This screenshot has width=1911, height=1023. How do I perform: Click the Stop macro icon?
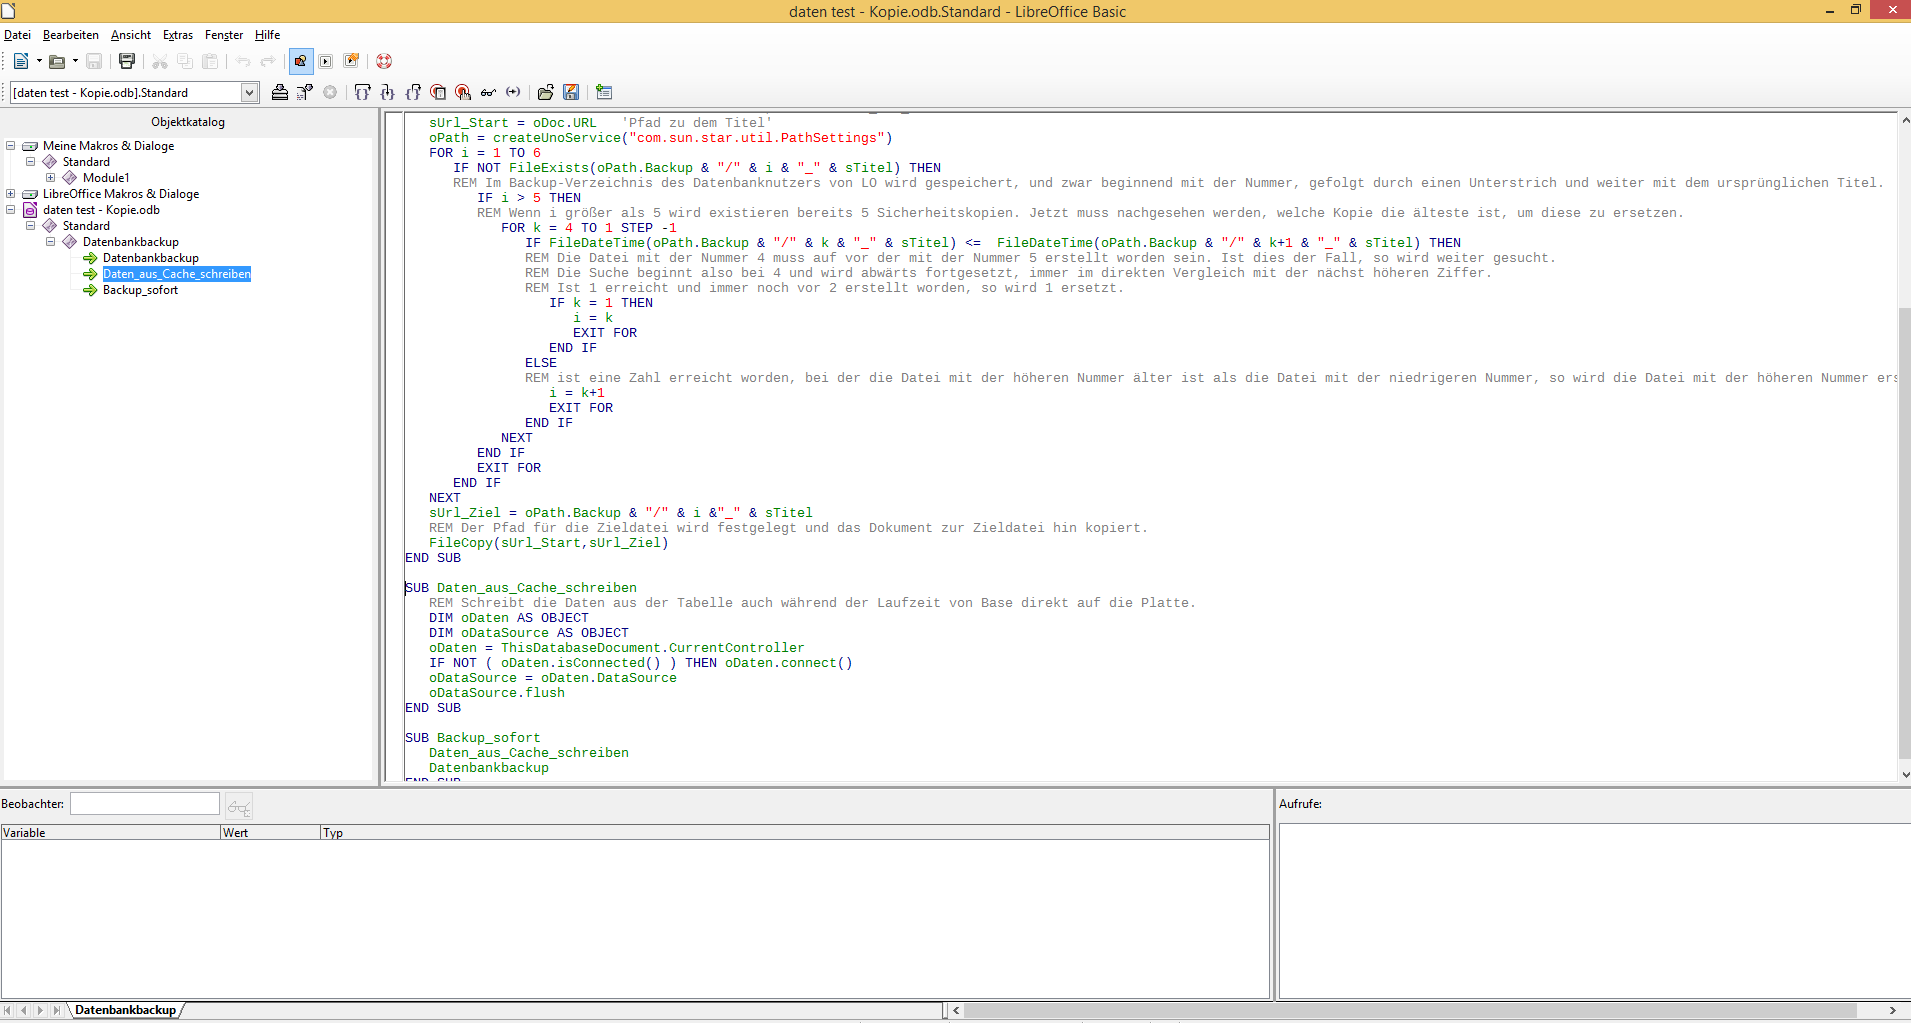click(x=330, y=92)
